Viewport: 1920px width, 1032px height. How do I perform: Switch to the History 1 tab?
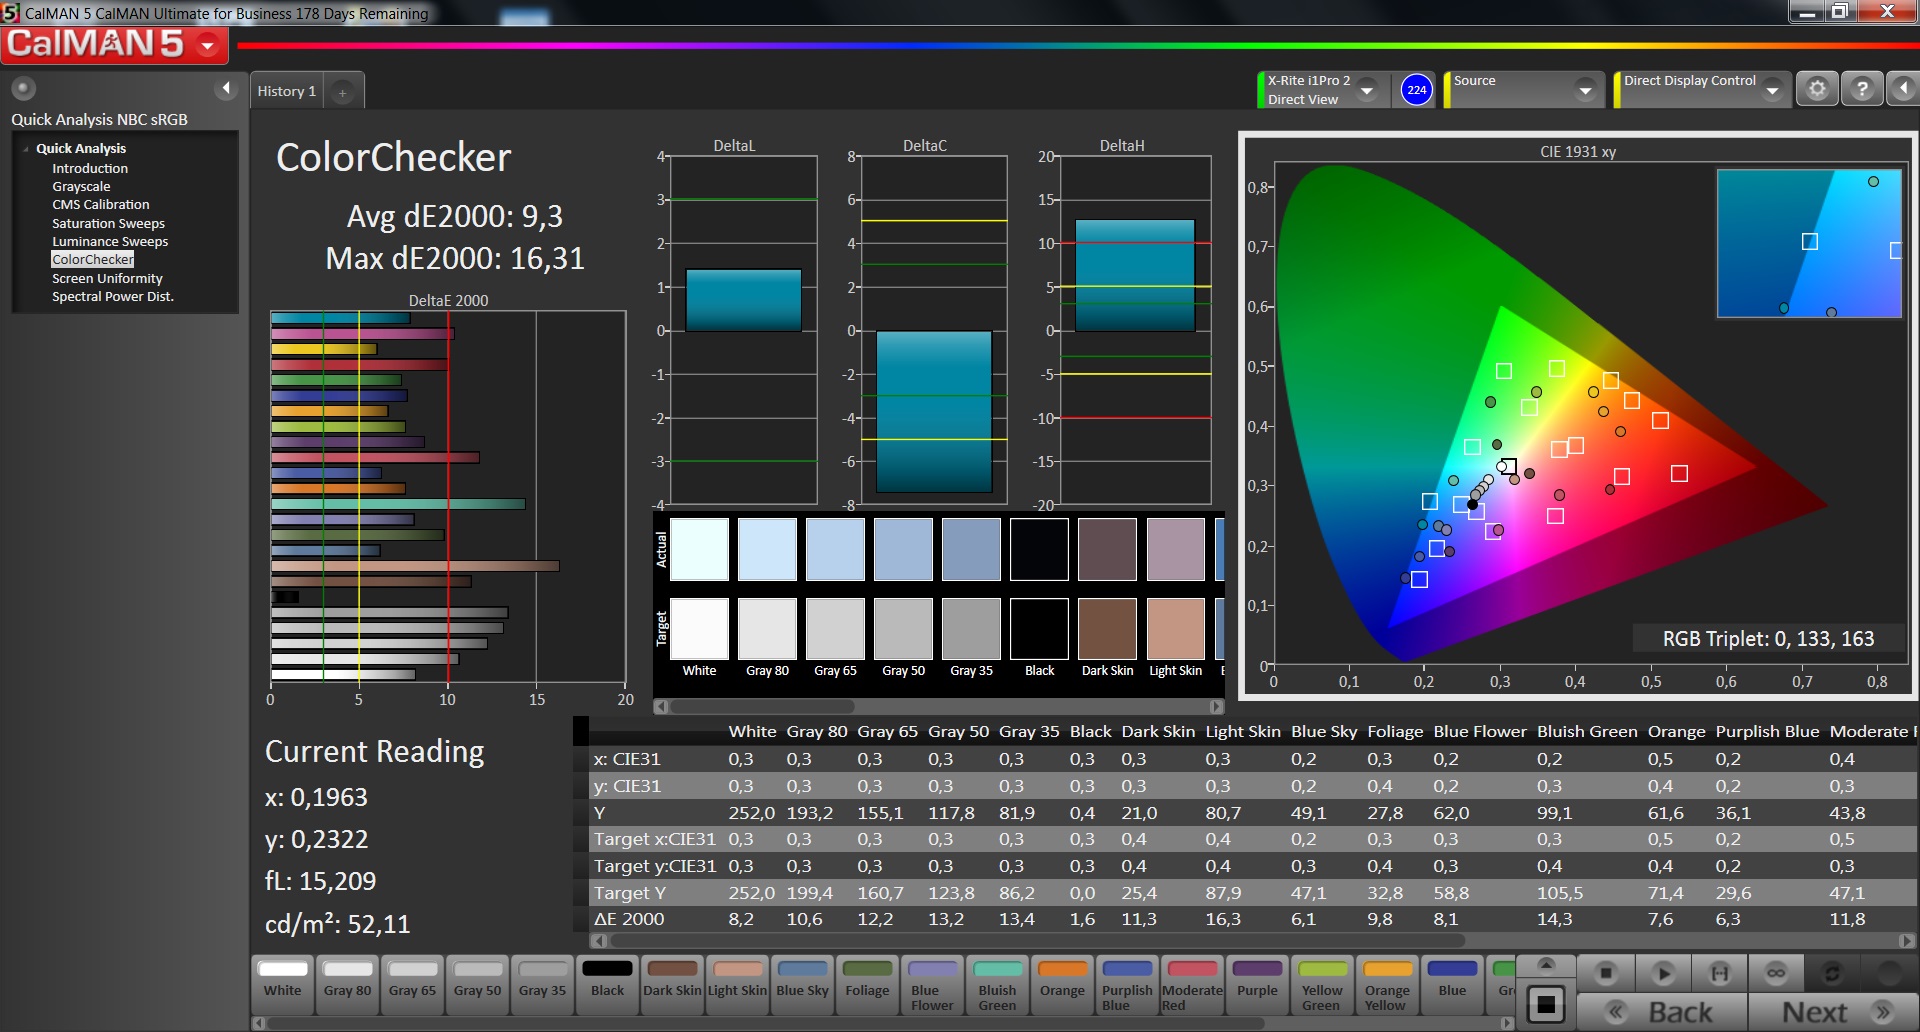[286, 91]
